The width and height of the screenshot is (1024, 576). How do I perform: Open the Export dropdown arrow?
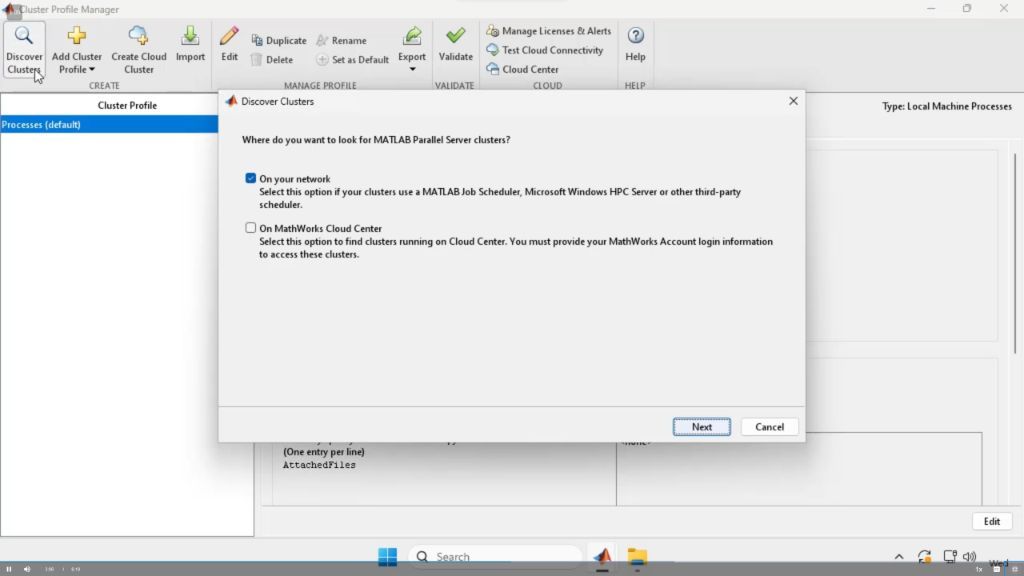(x=412, y=69)
